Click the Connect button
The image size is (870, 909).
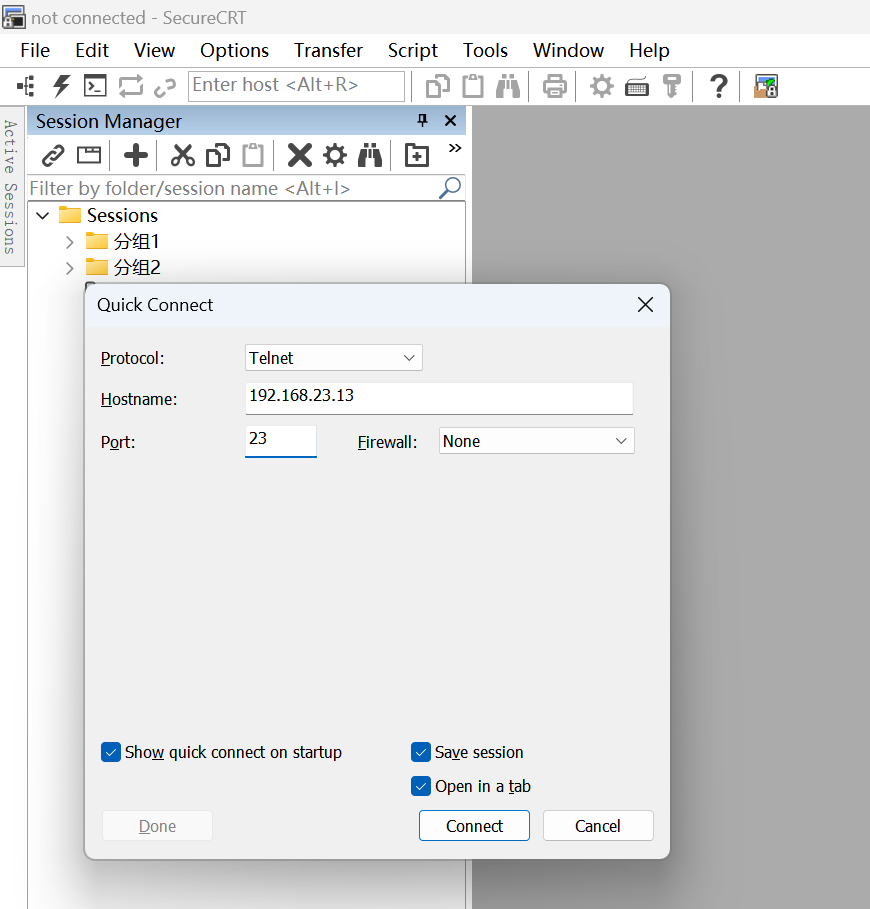(x=474, y=826)
